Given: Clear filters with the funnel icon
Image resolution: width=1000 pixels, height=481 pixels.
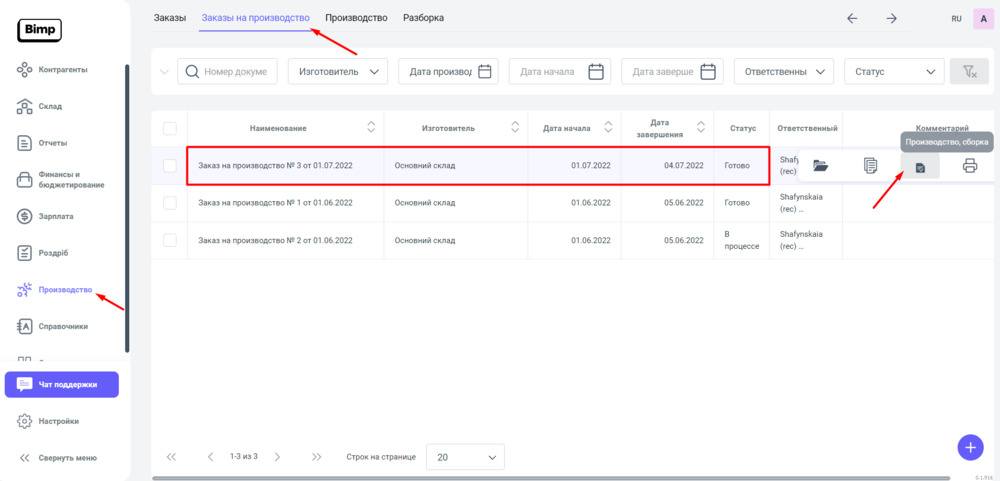Looking at the screenshot, I should (968, 71).
